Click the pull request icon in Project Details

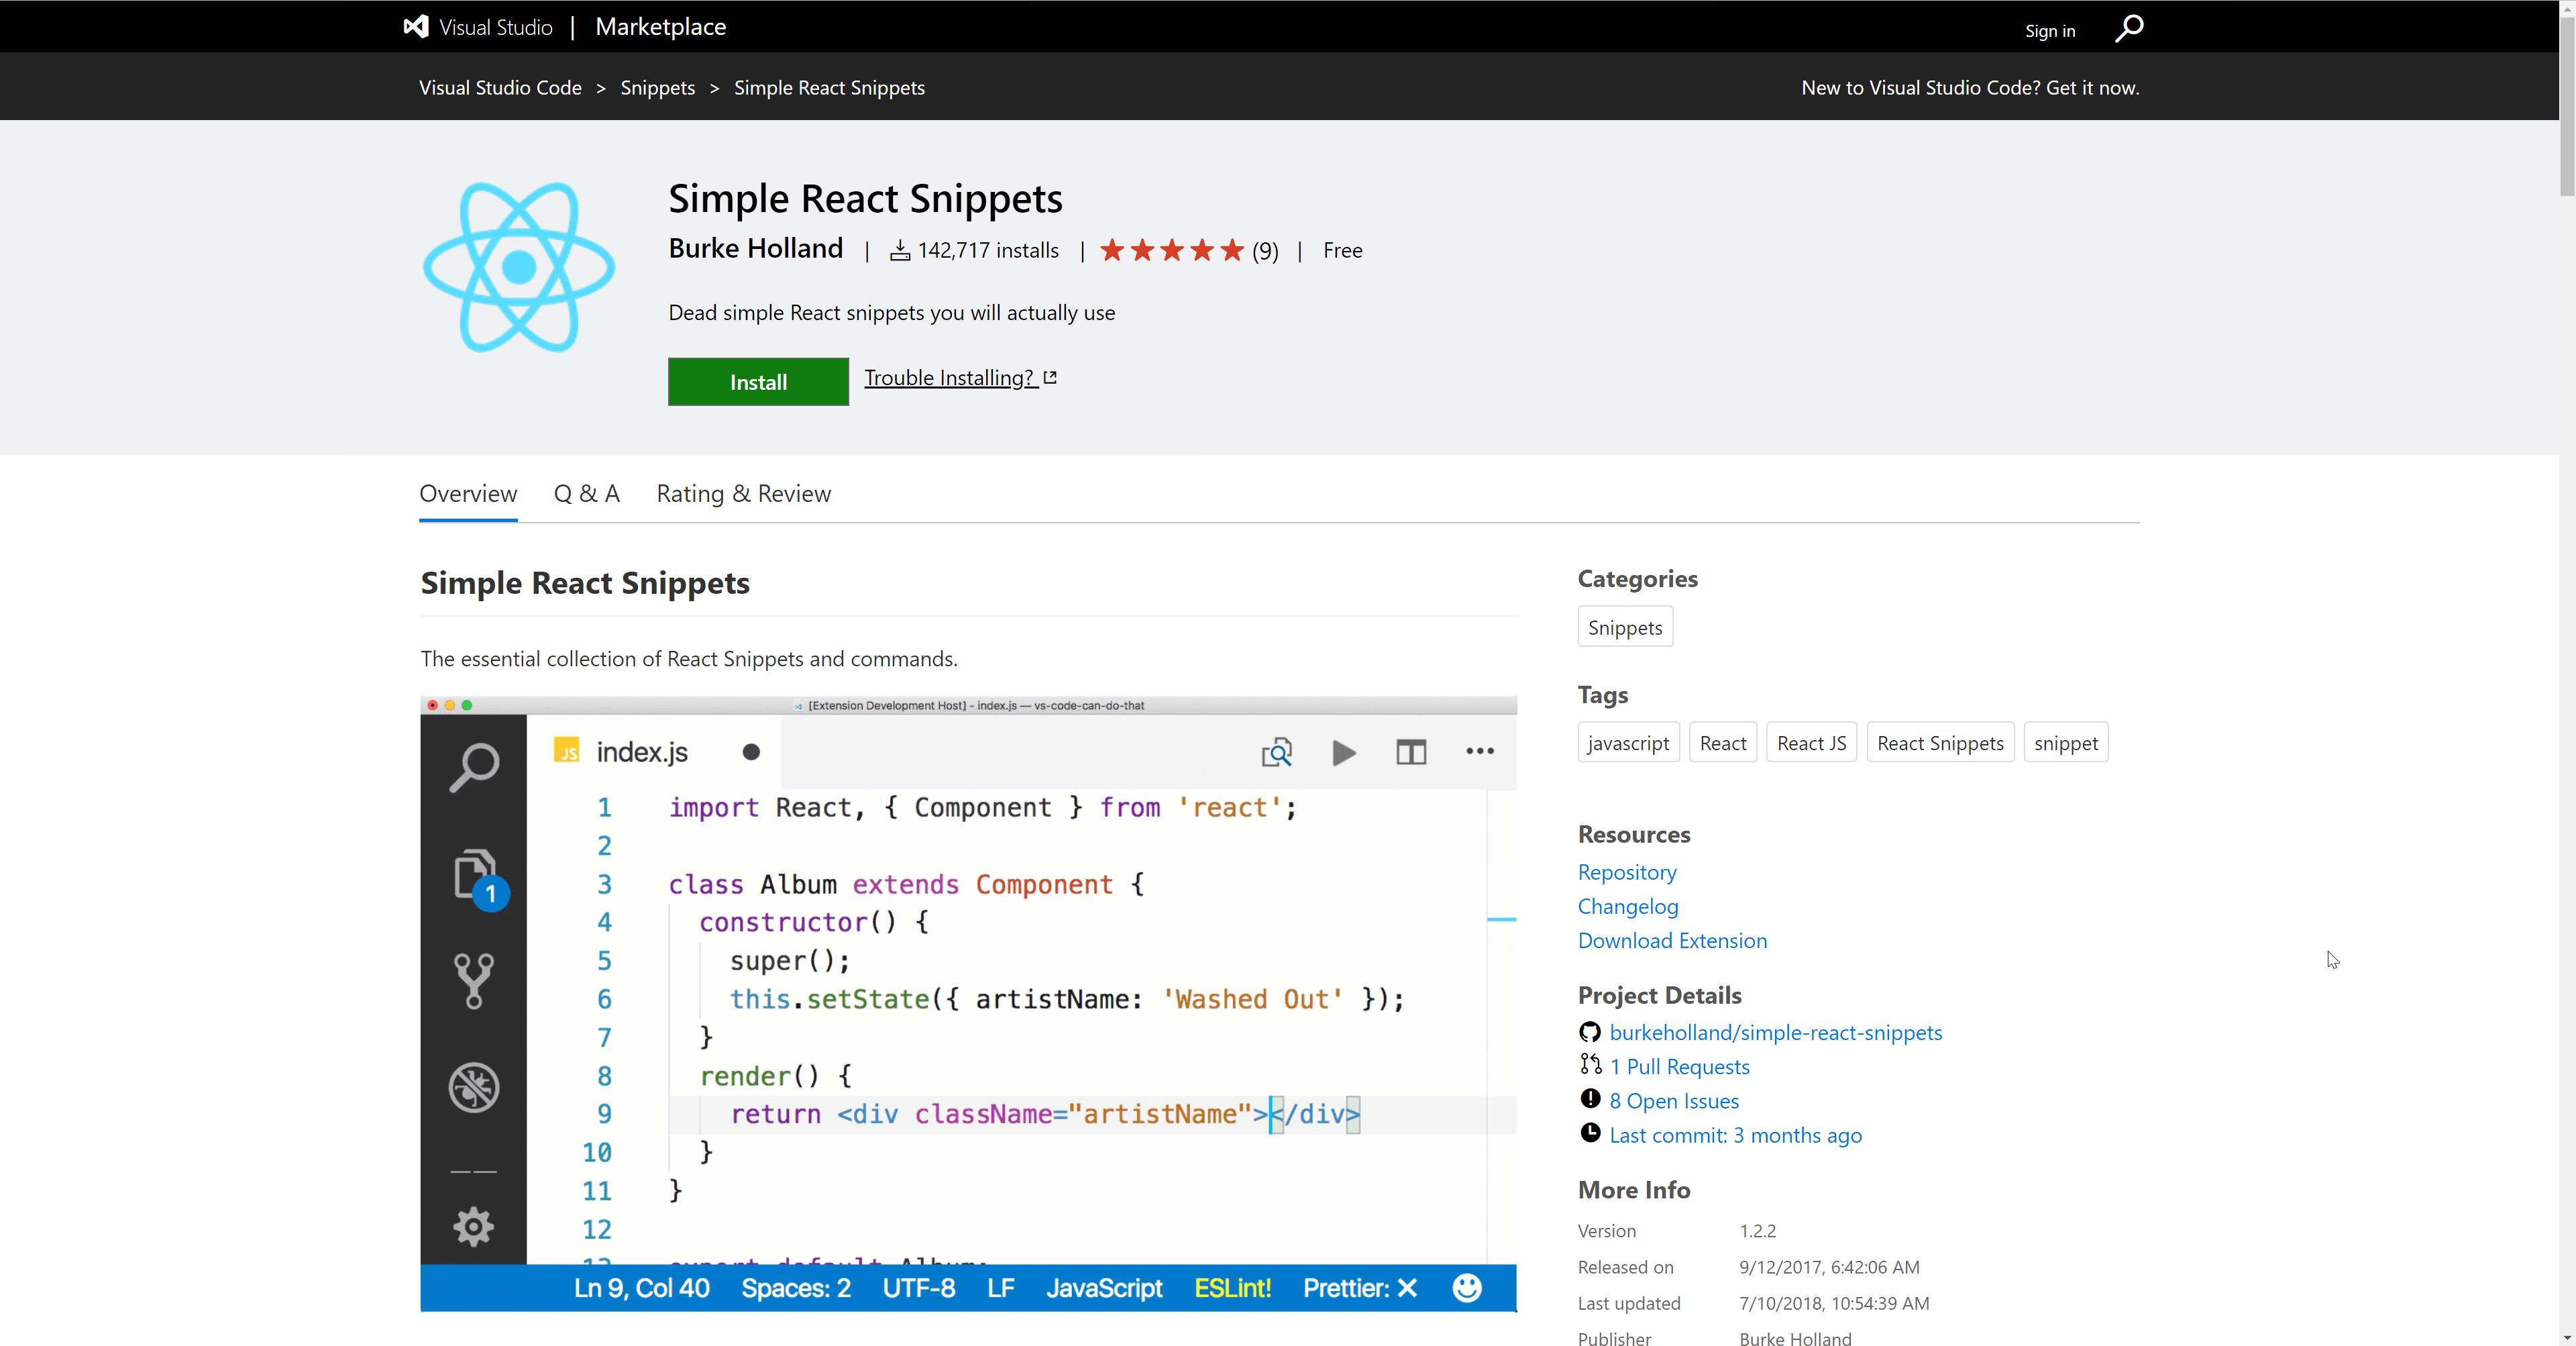coord(1590,1065)
